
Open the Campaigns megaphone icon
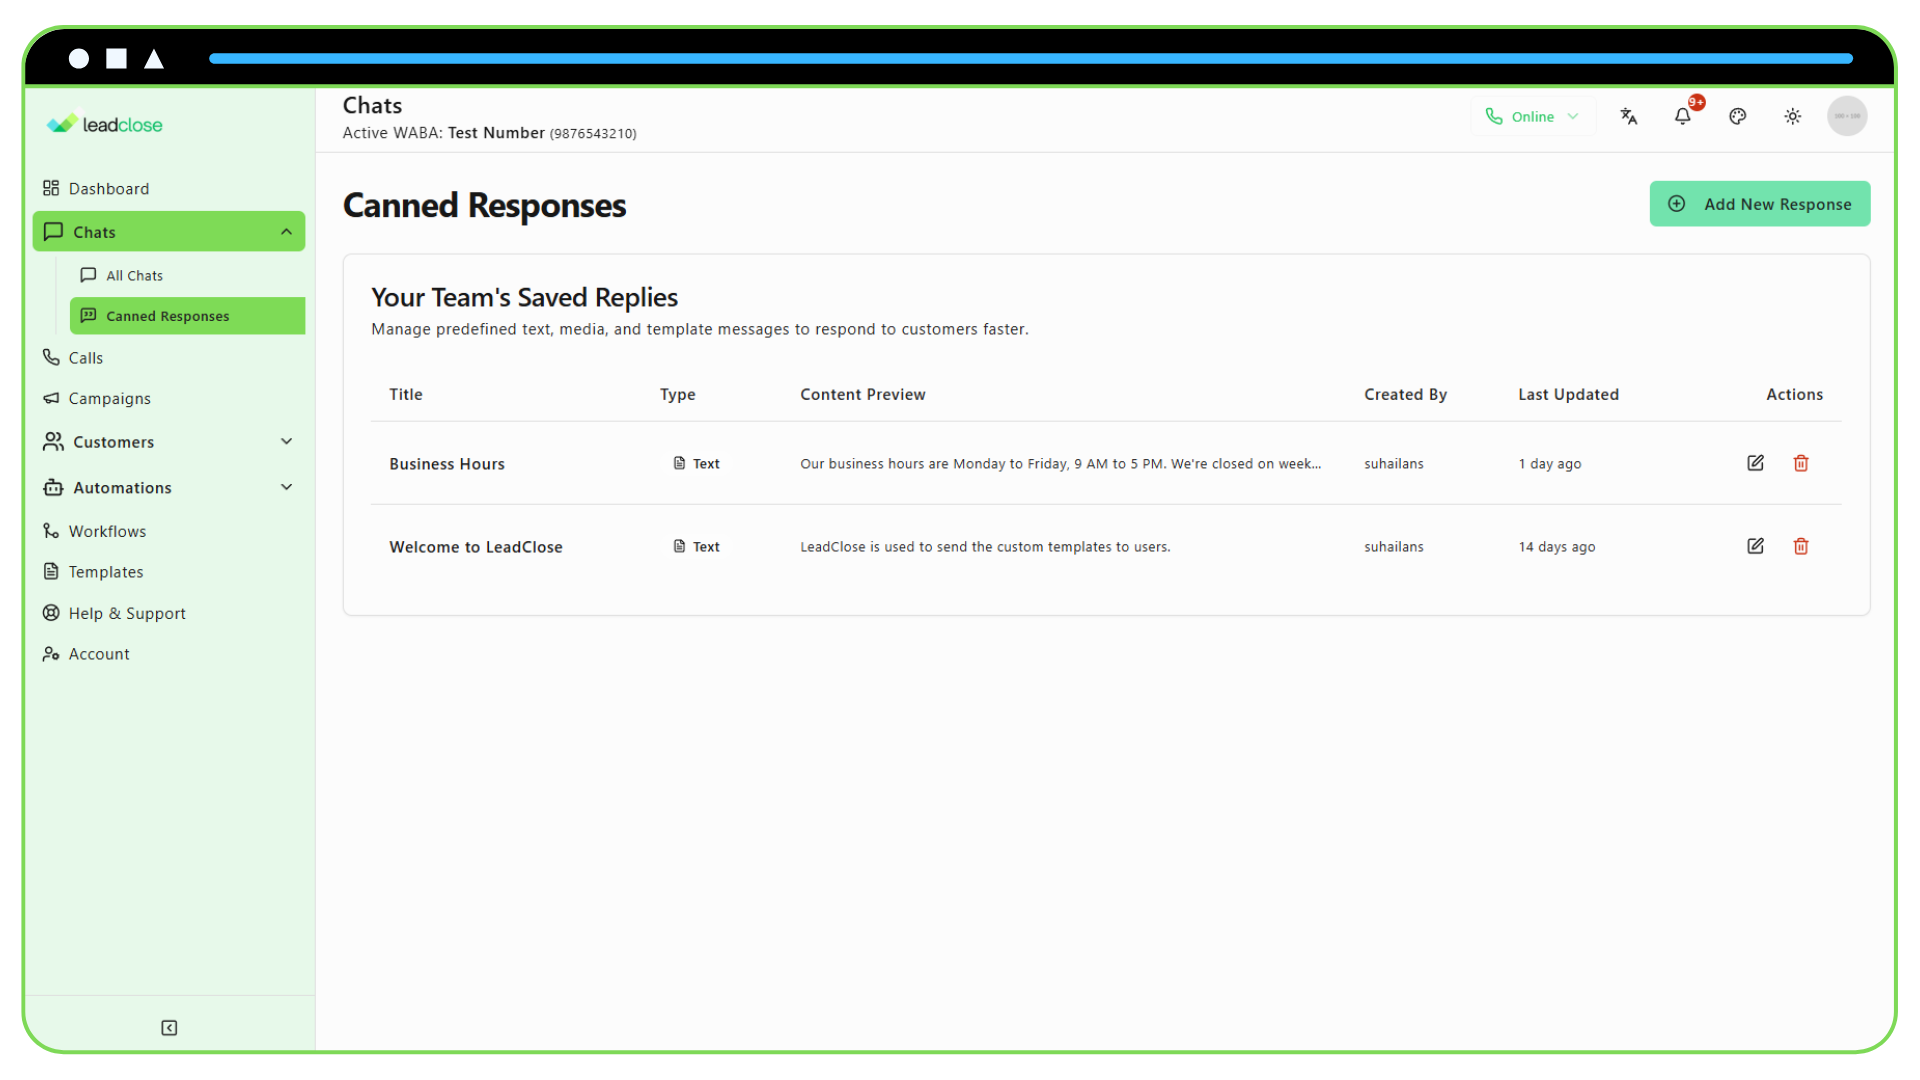click(52, 398)
